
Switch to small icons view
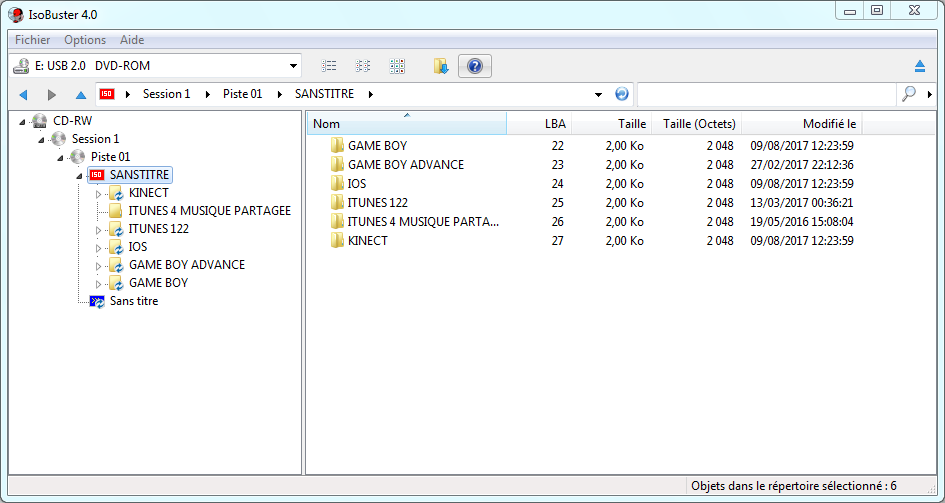363,66
